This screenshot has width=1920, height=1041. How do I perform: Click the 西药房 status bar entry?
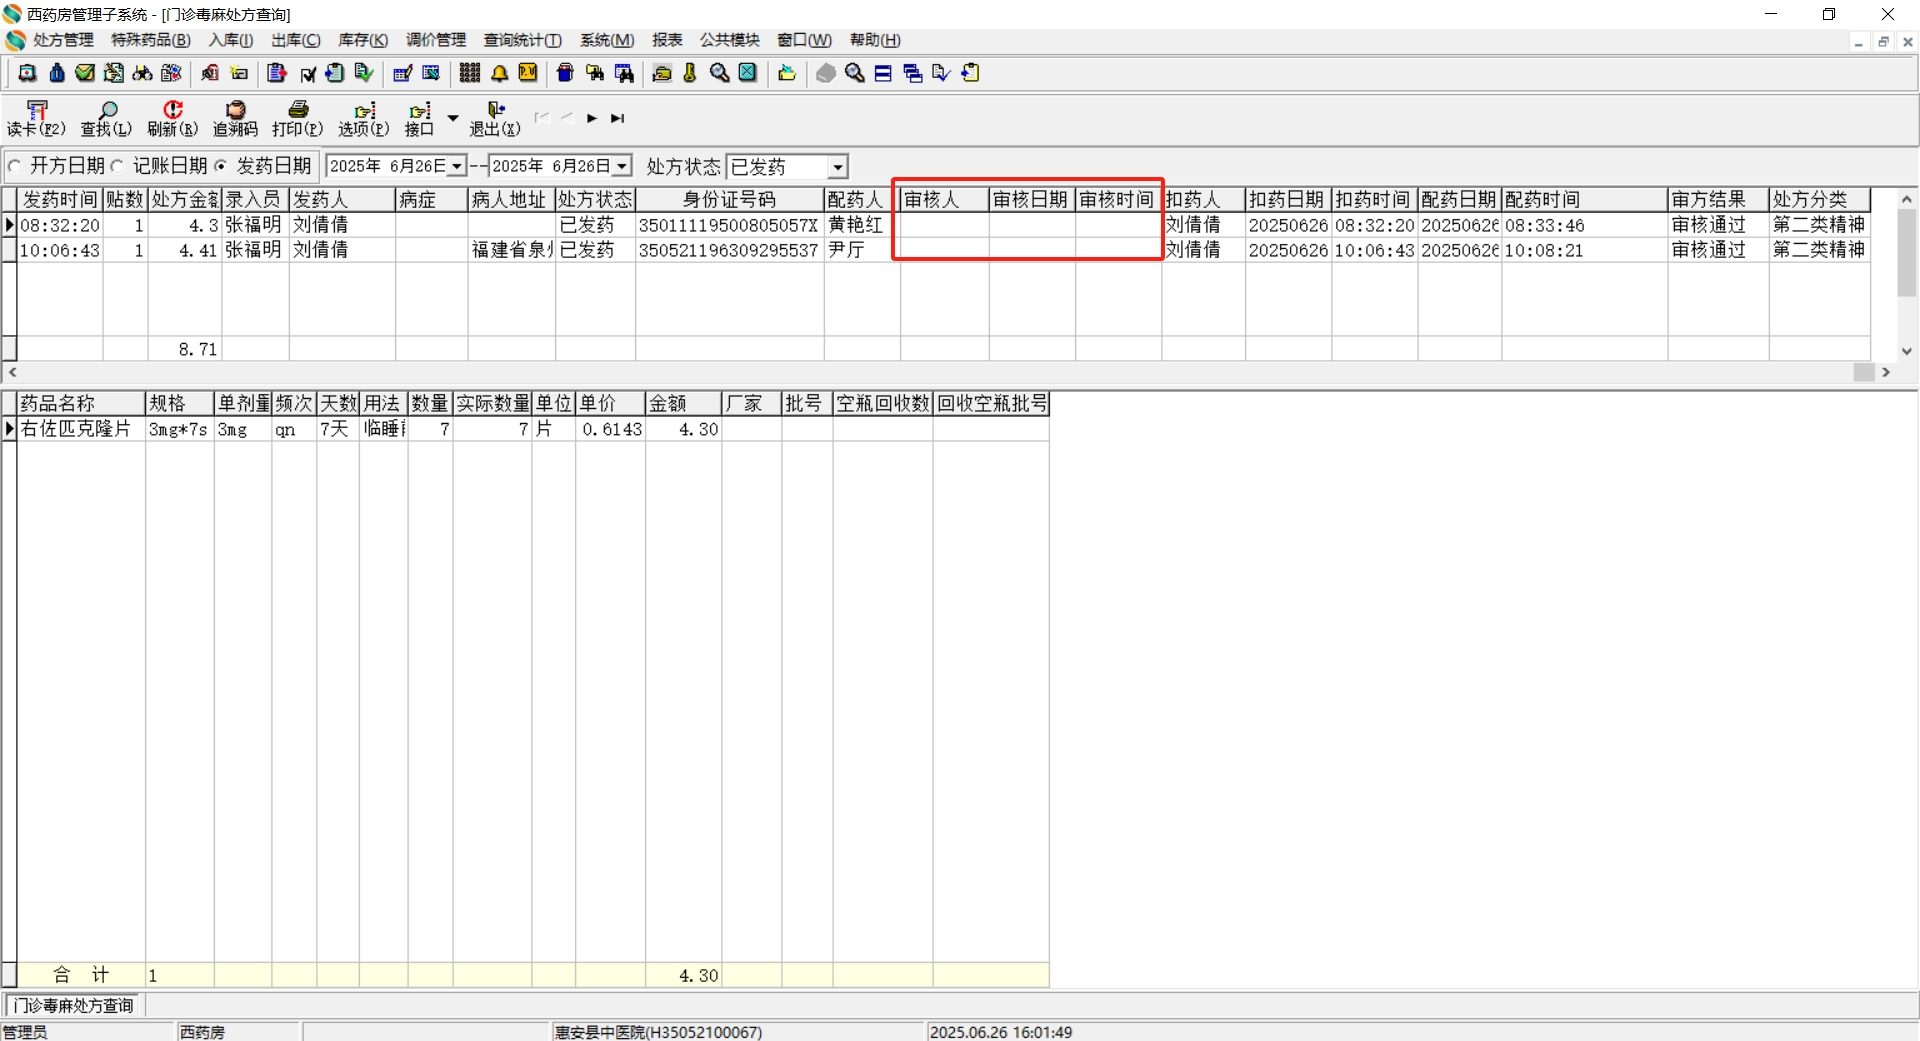tap(238, 1032)
